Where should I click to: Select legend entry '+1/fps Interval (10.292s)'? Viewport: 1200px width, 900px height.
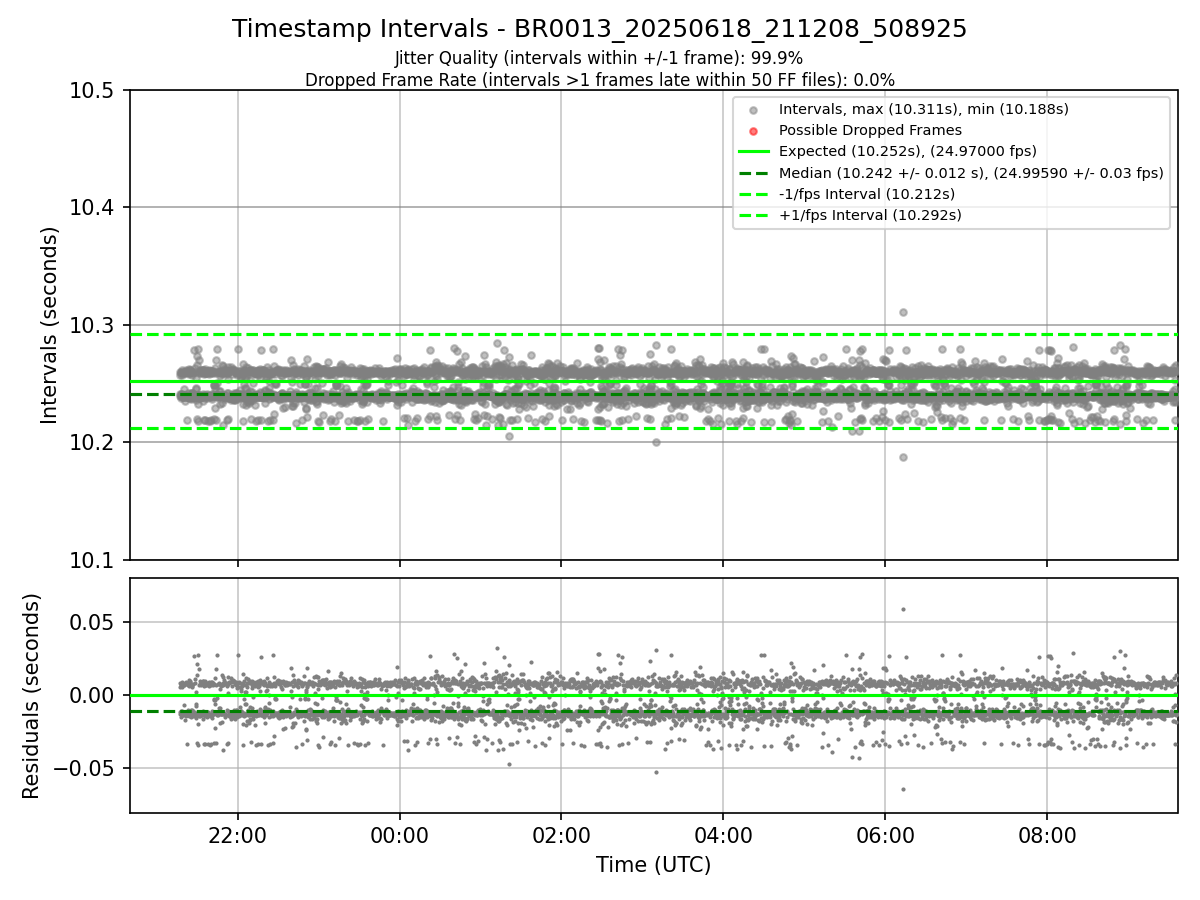tap(869, 214)
